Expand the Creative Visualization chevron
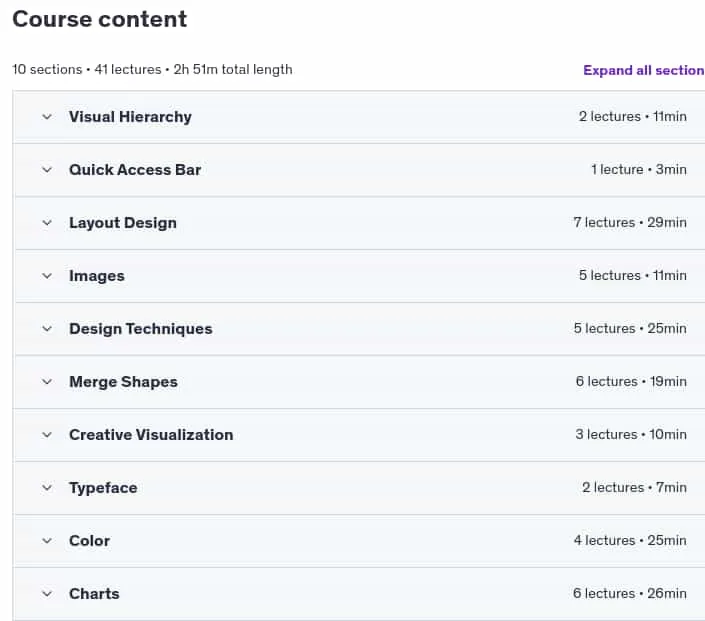 (x=47, y=435)
